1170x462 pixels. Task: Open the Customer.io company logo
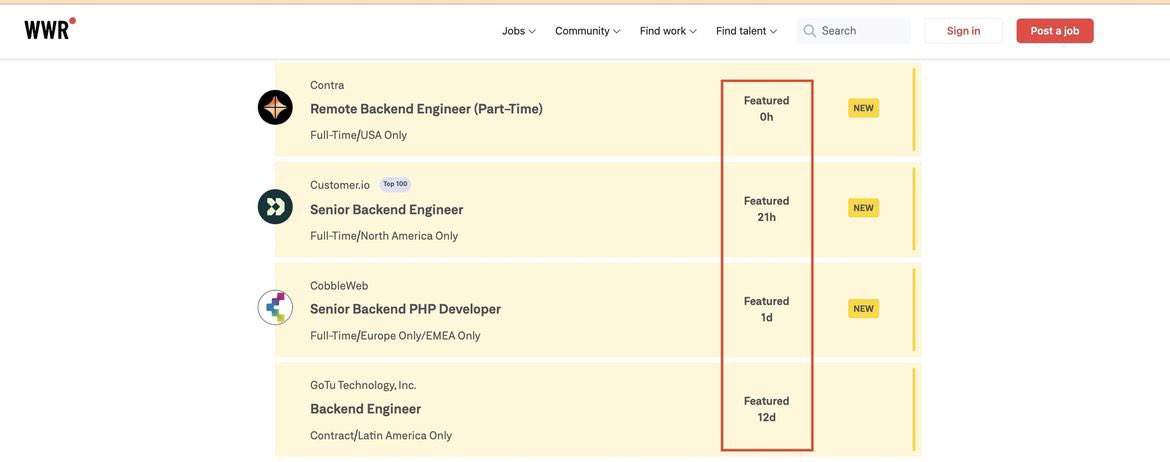point(275,207)
